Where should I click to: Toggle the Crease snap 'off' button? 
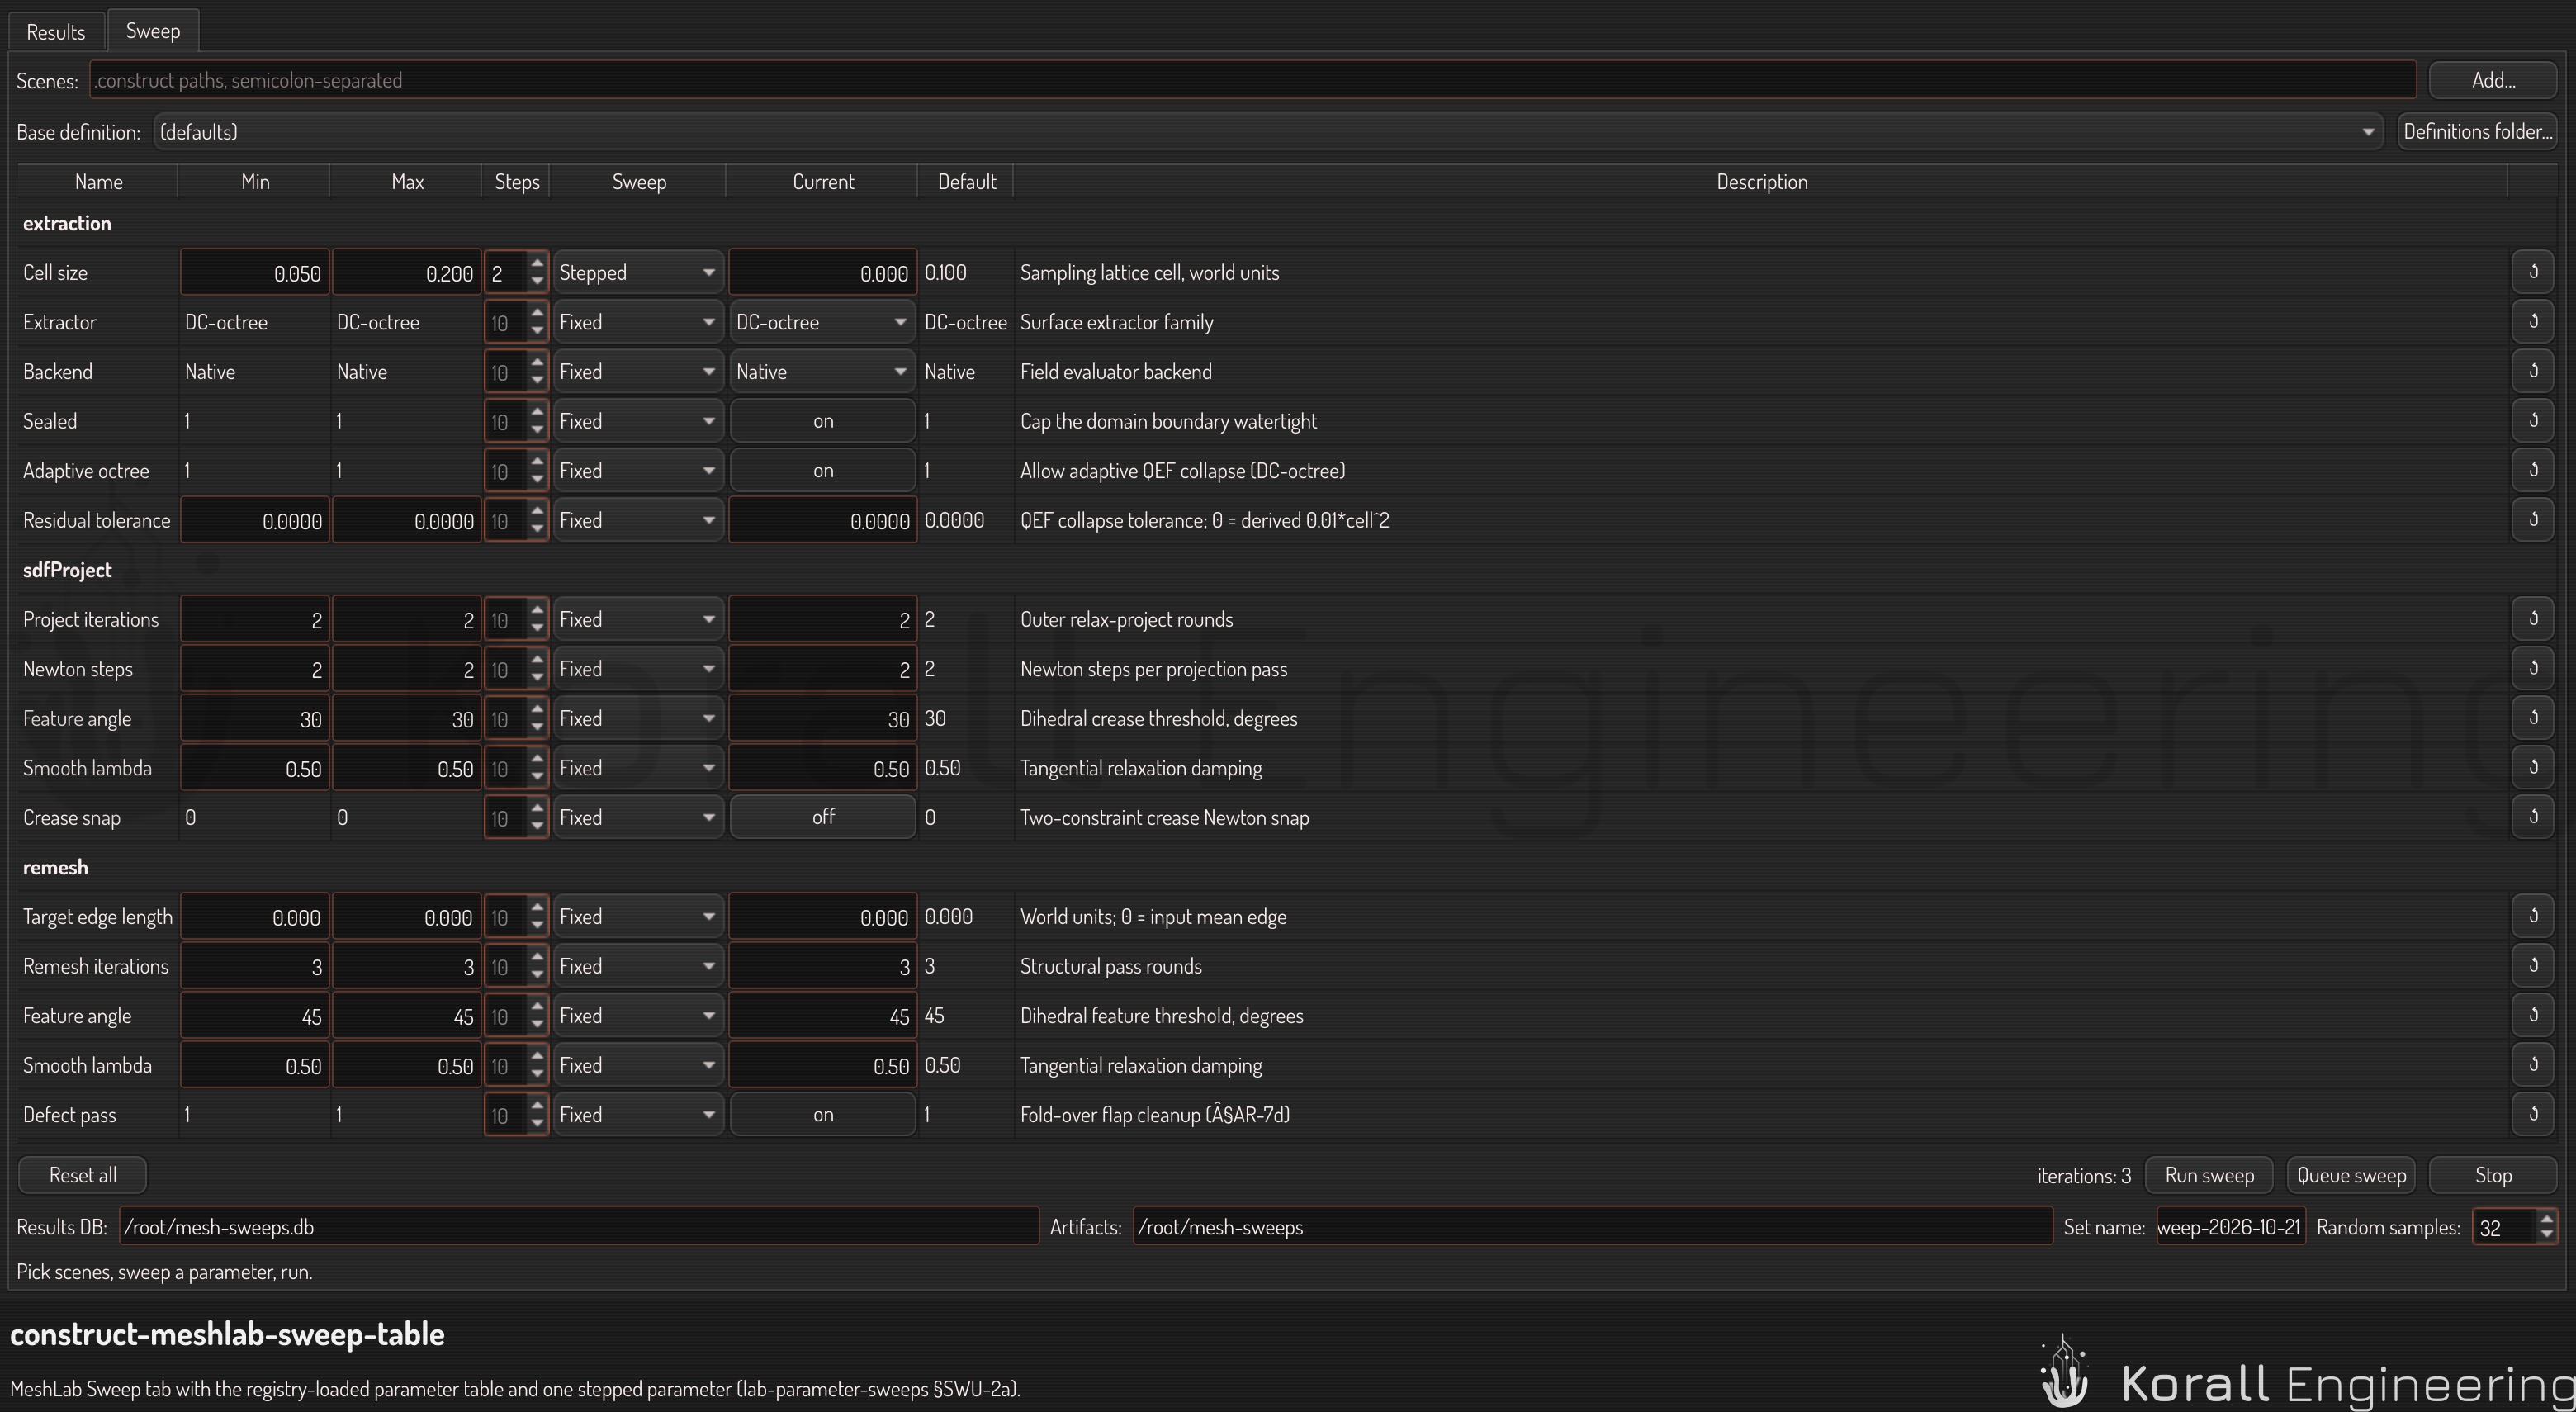click(822, 817)
